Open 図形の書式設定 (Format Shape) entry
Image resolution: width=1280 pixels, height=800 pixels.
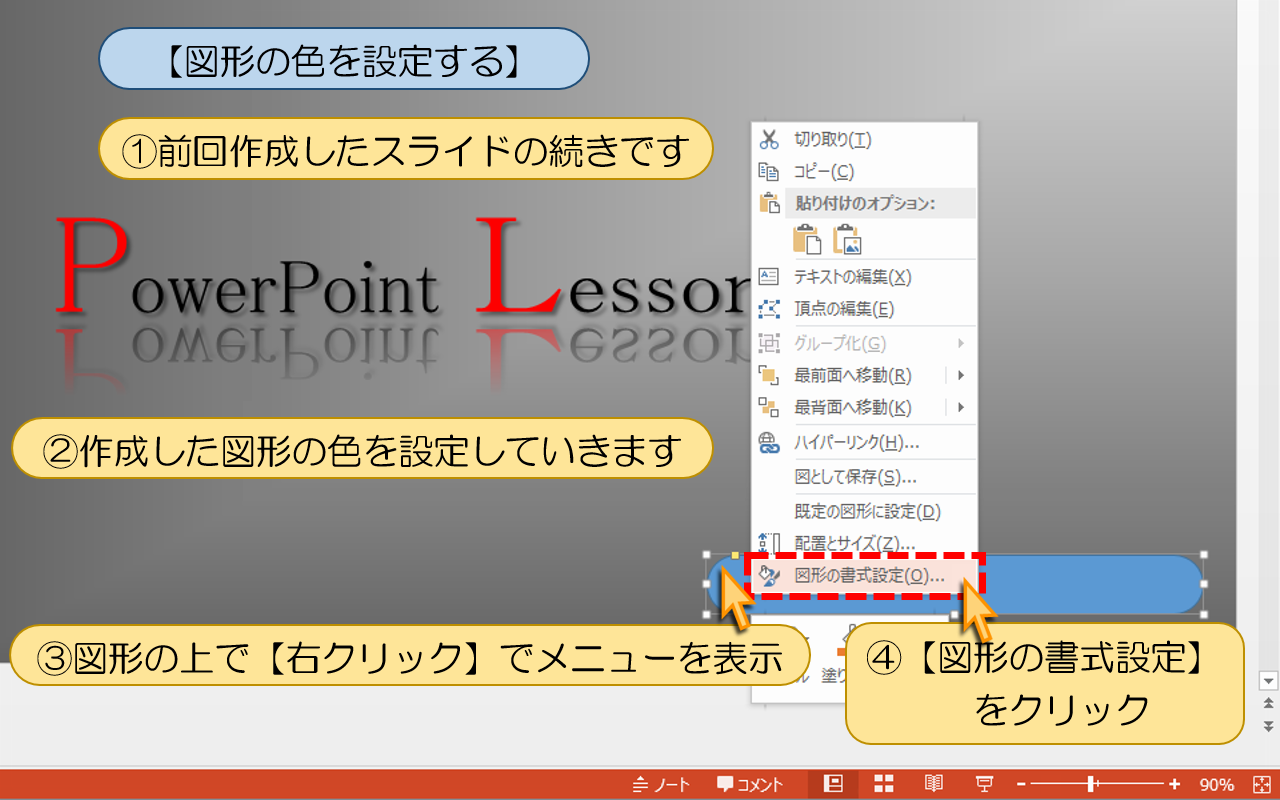click(x=865, y=576)
